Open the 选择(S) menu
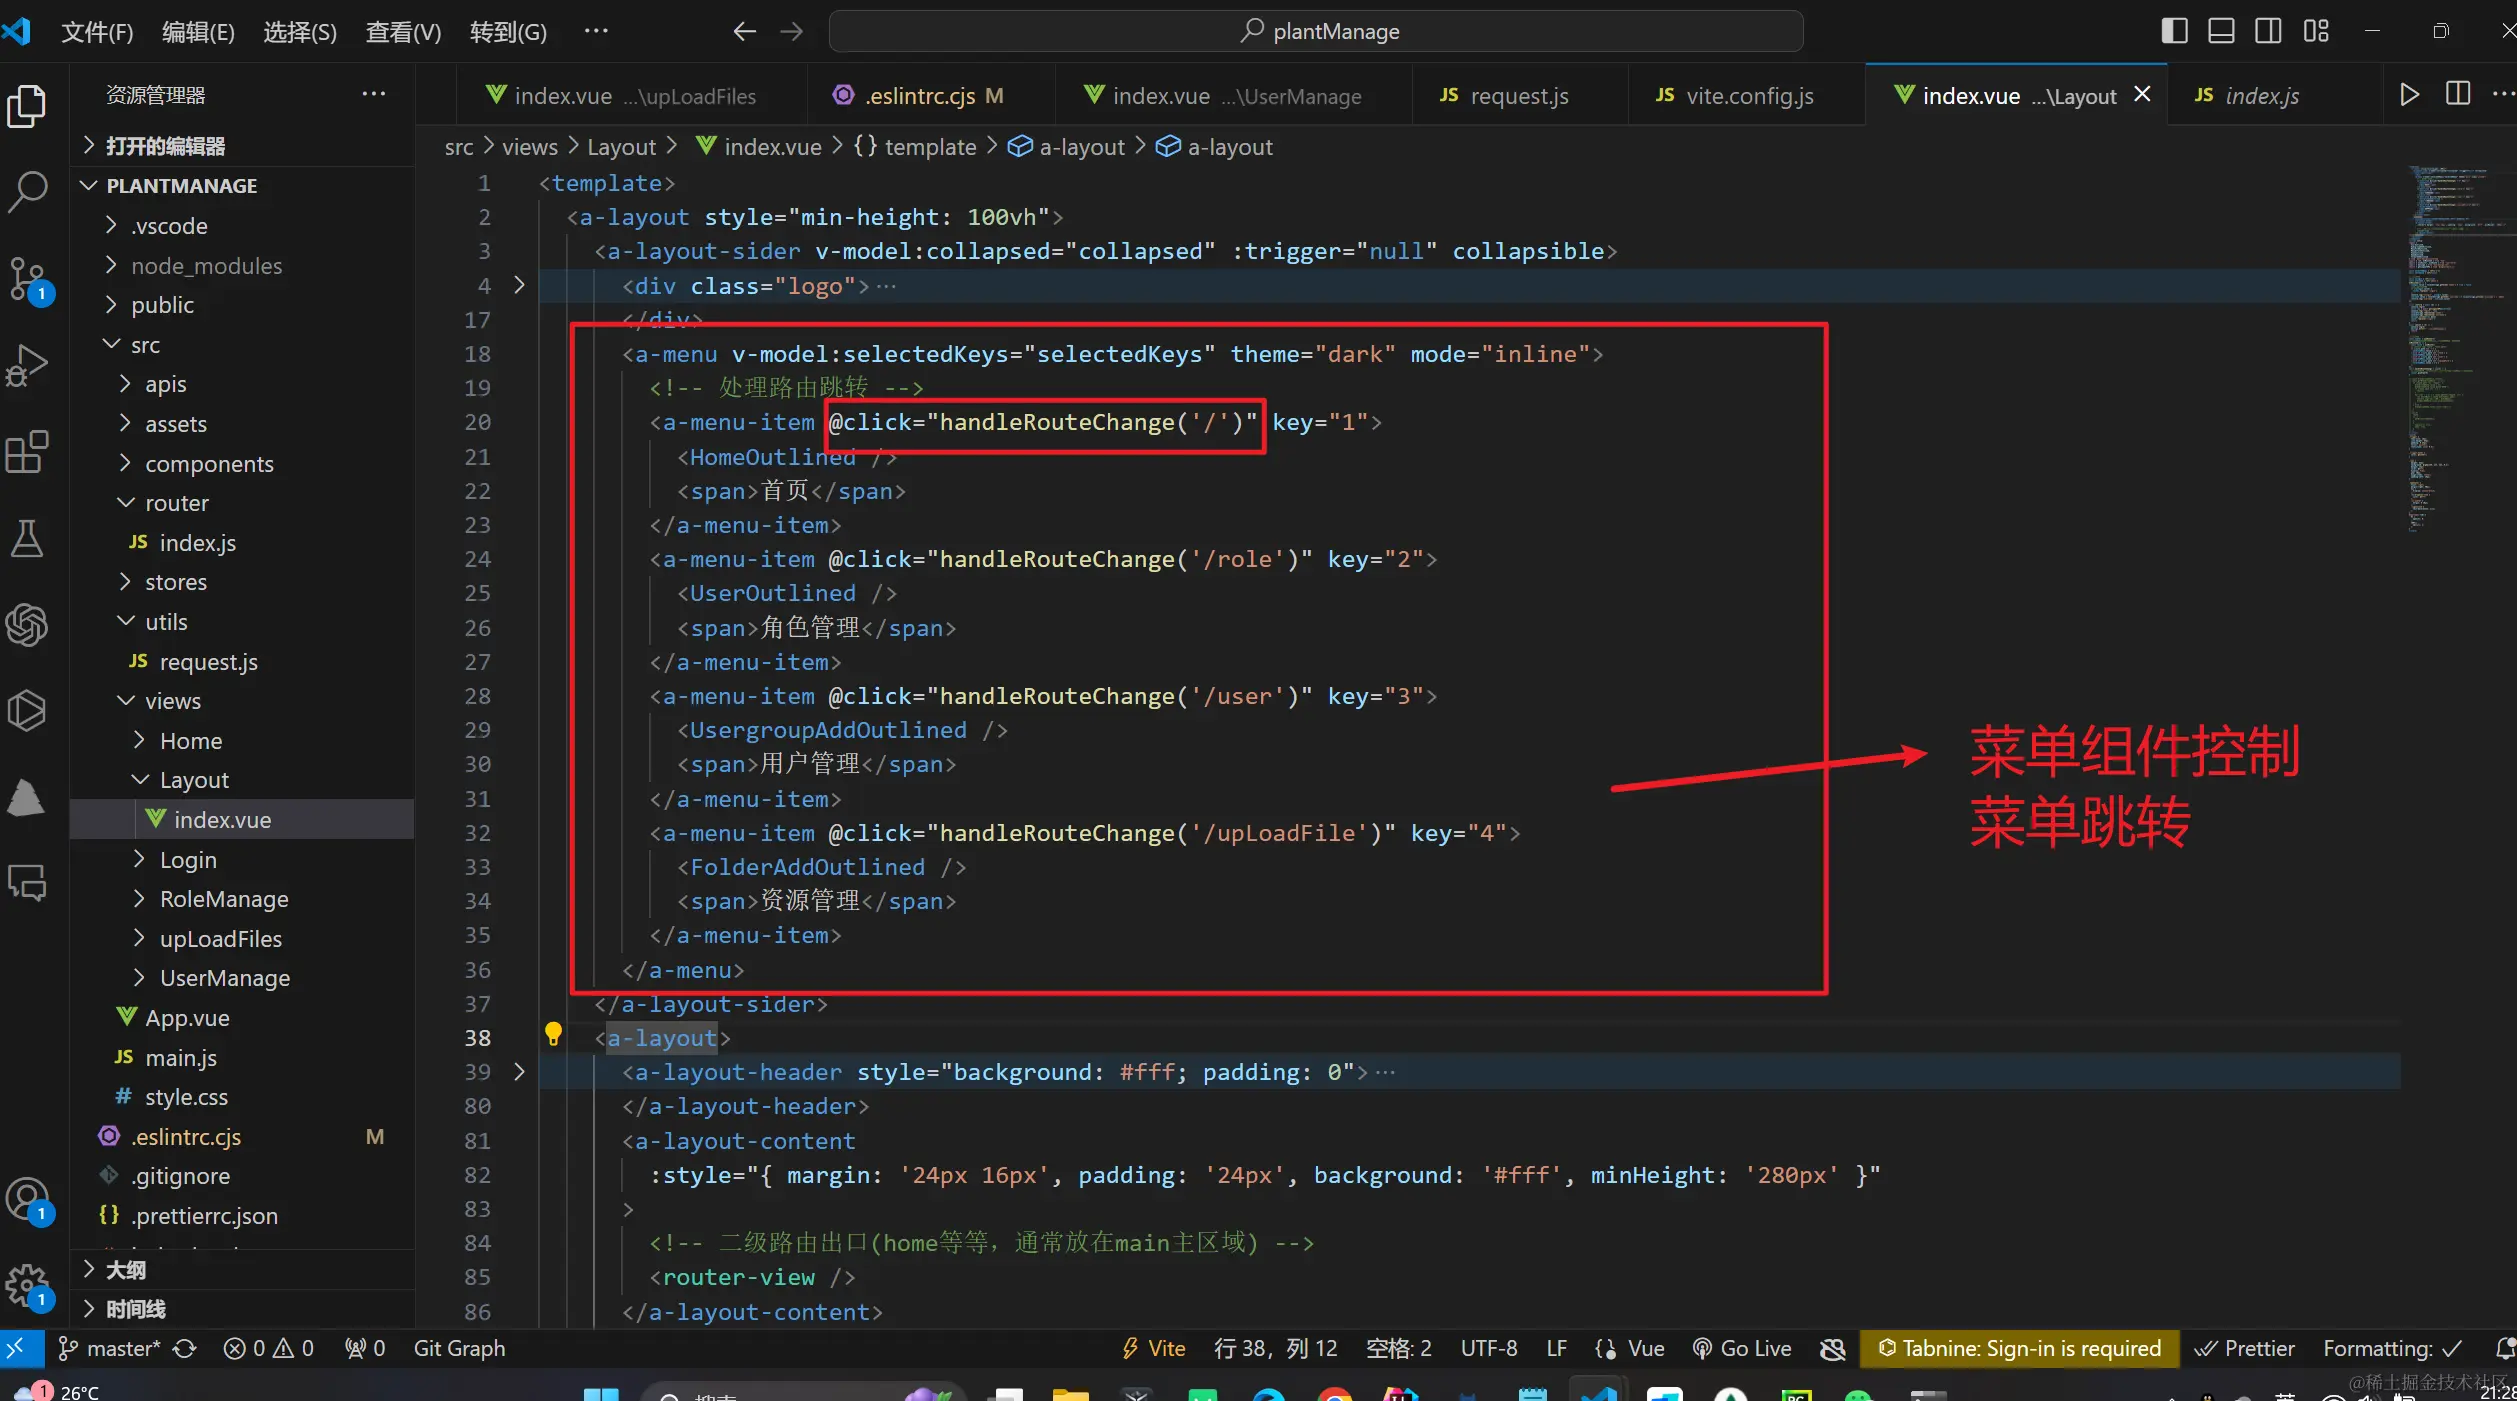Viewport: 2517px width, 1401px height. [299, 32]
